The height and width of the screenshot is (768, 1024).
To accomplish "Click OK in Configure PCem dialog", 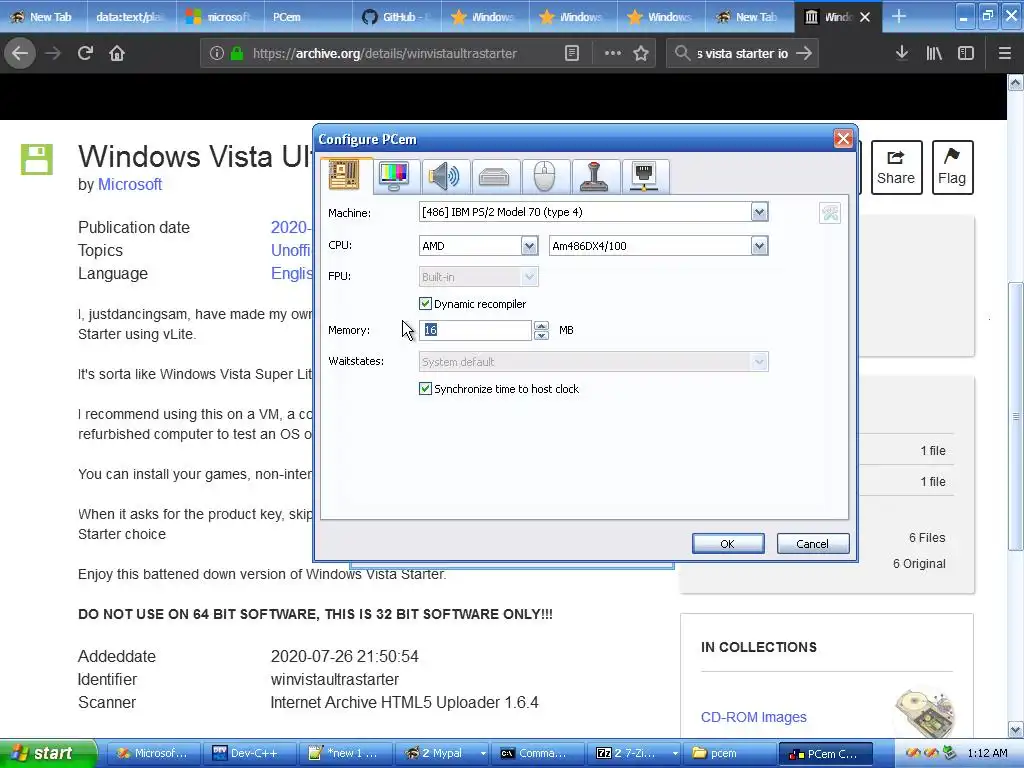I will click(x=728, y=543).
